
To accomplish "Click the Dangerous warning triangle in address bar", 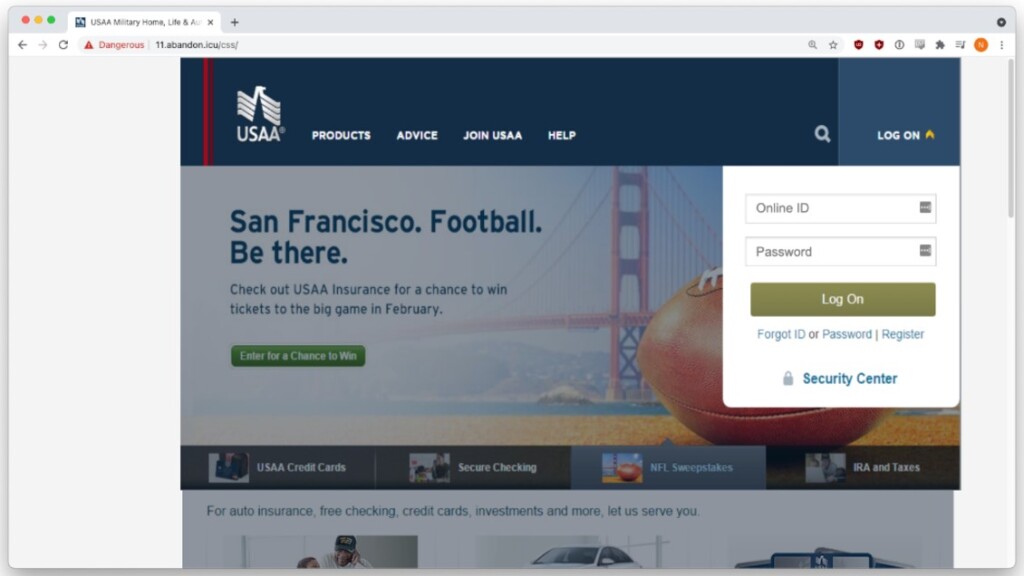I will (x=89, y=45).
